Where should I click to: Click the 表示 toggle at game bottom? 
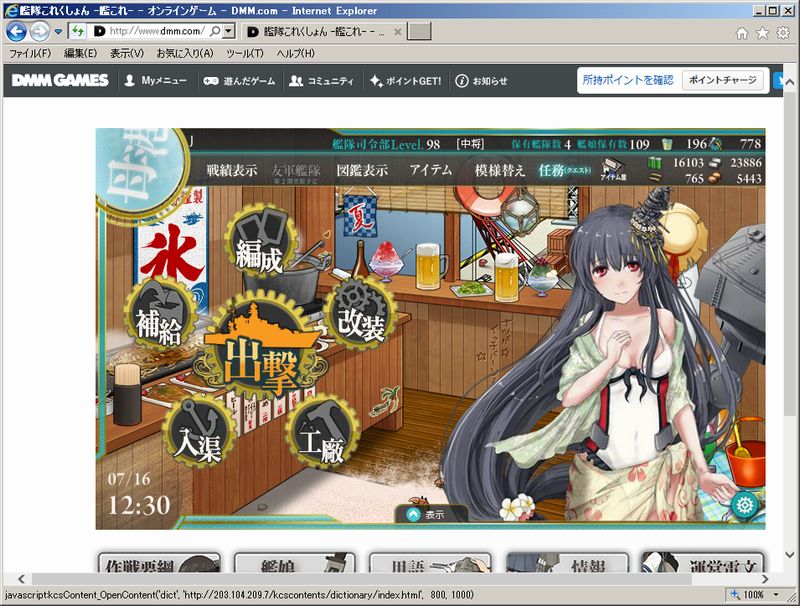click(x=431, y=514)
